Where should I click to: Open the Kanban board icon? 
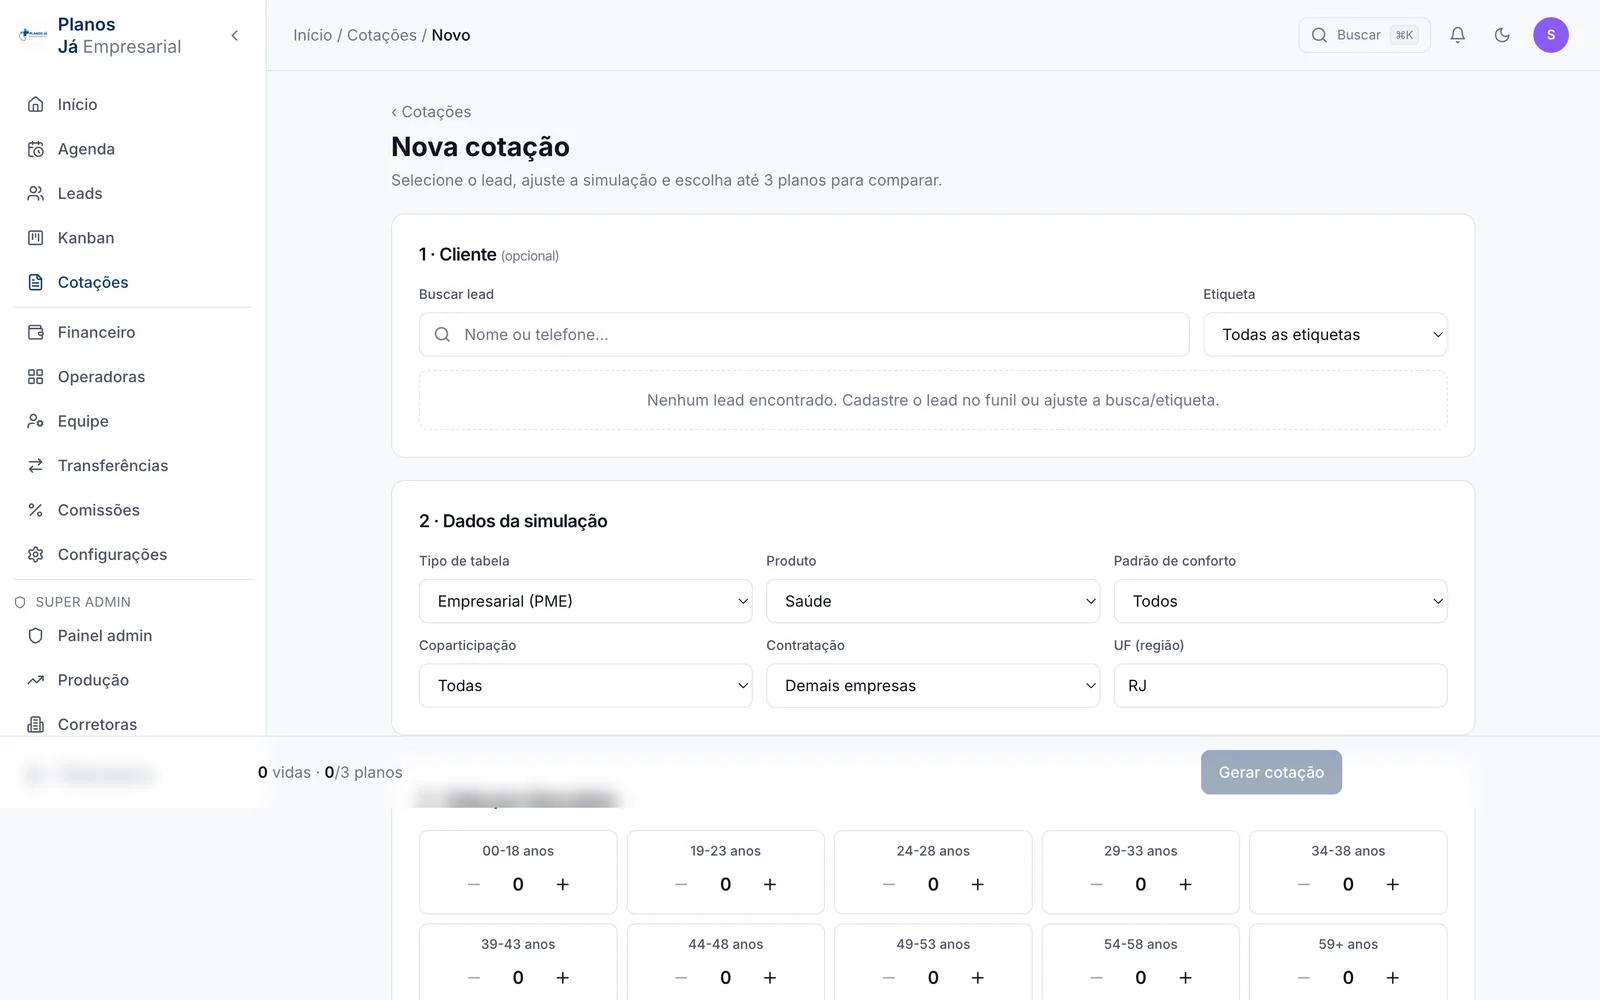tap(36, 238)
